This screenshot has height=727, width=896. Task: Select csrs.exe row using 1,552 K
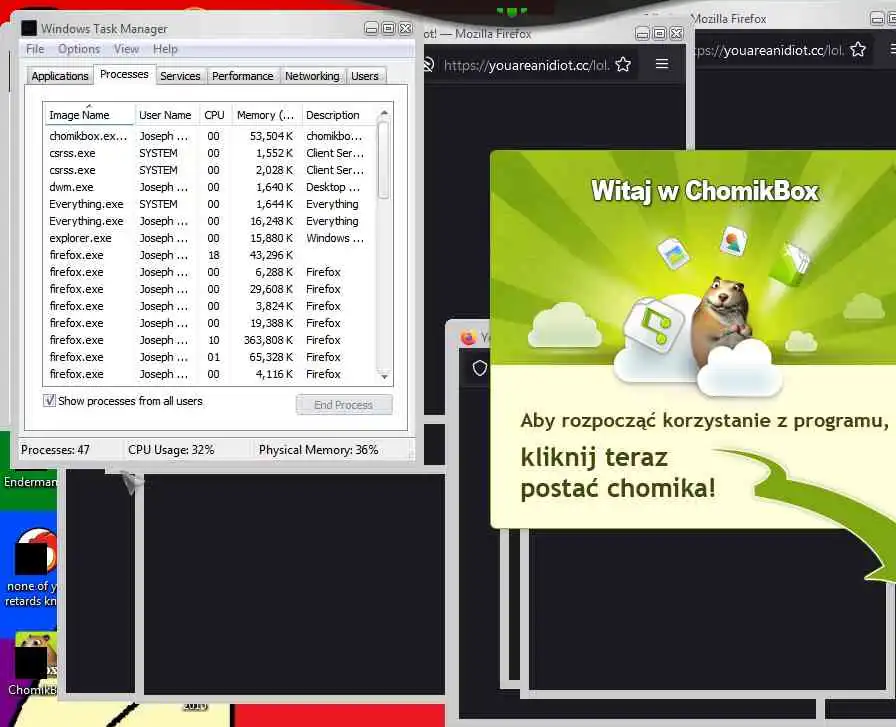coord(210,153)
